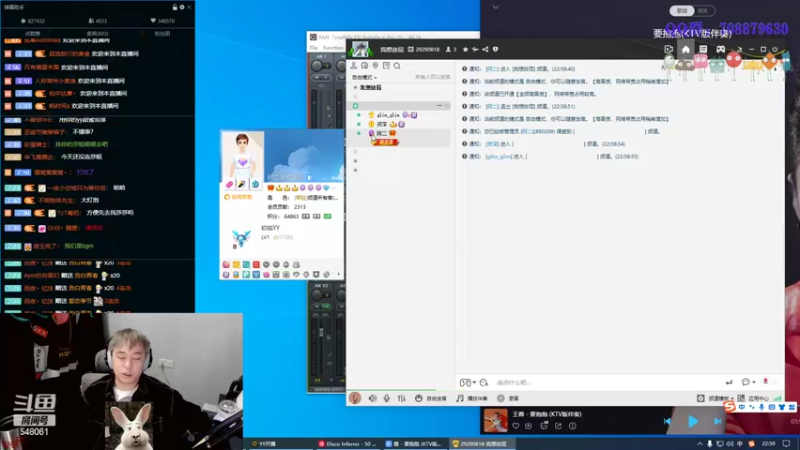
Task: Expand the chevron at top of music window
Action: tap(495, 7)
